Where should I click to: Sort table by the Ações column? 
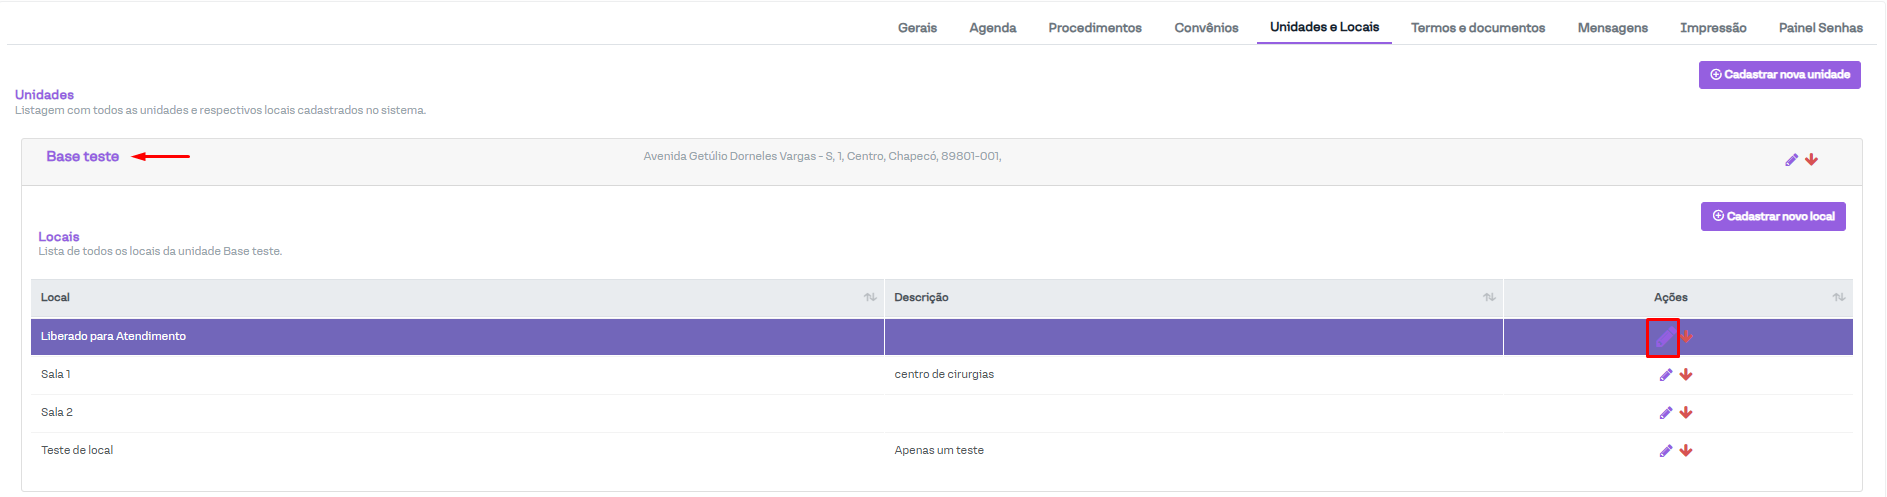(1838, 298)
